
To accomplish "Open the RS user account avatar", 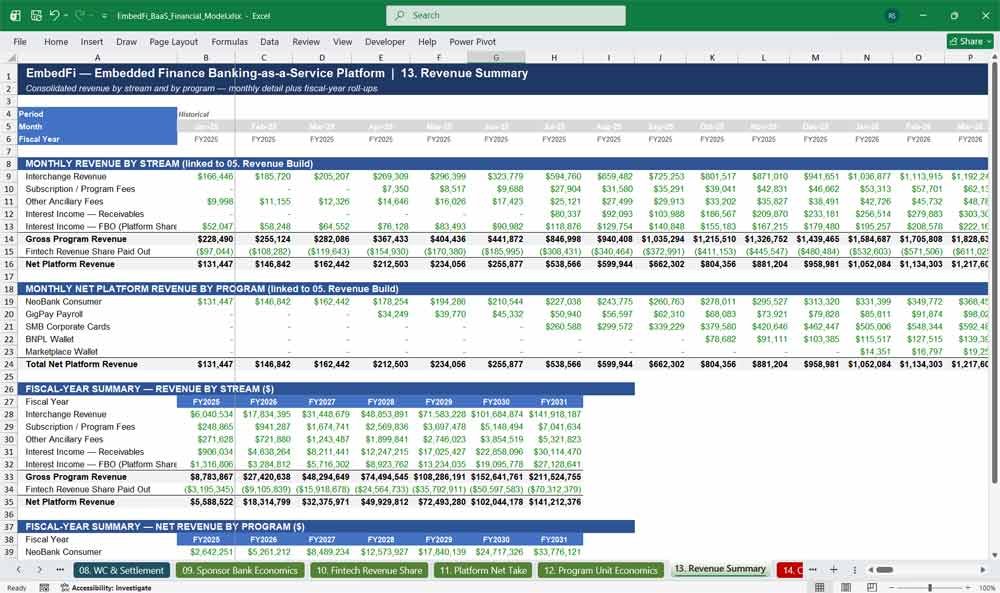I will (x=892, y=16).
